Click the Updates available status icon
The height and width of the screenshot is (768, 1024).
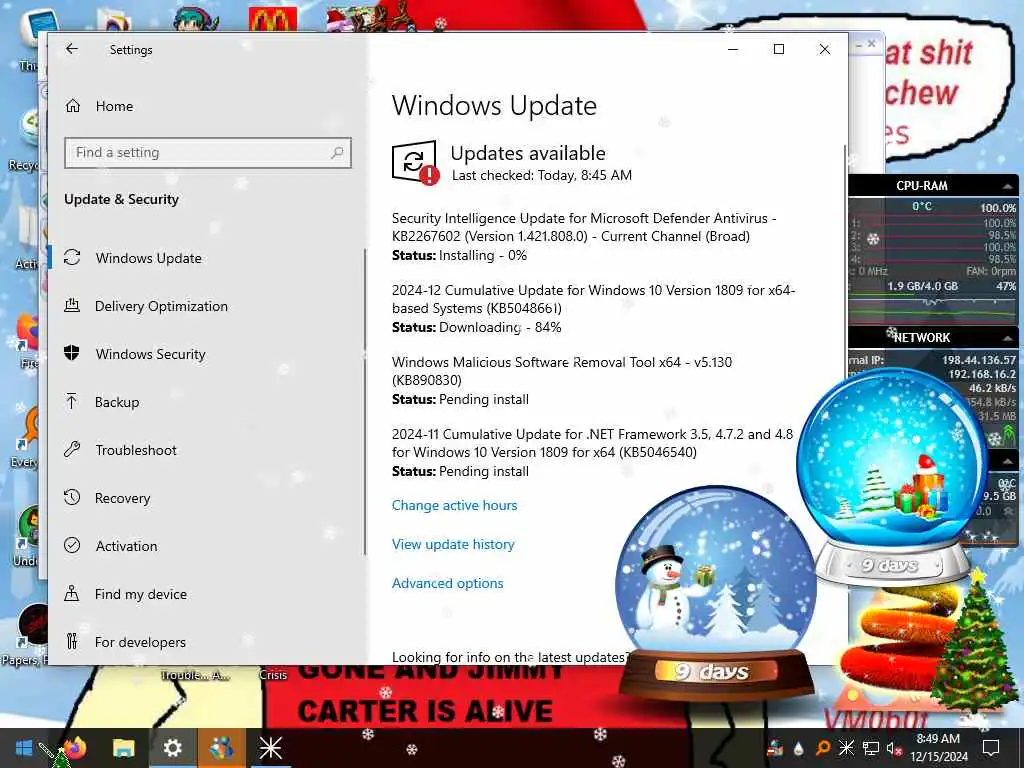[415, 163]
